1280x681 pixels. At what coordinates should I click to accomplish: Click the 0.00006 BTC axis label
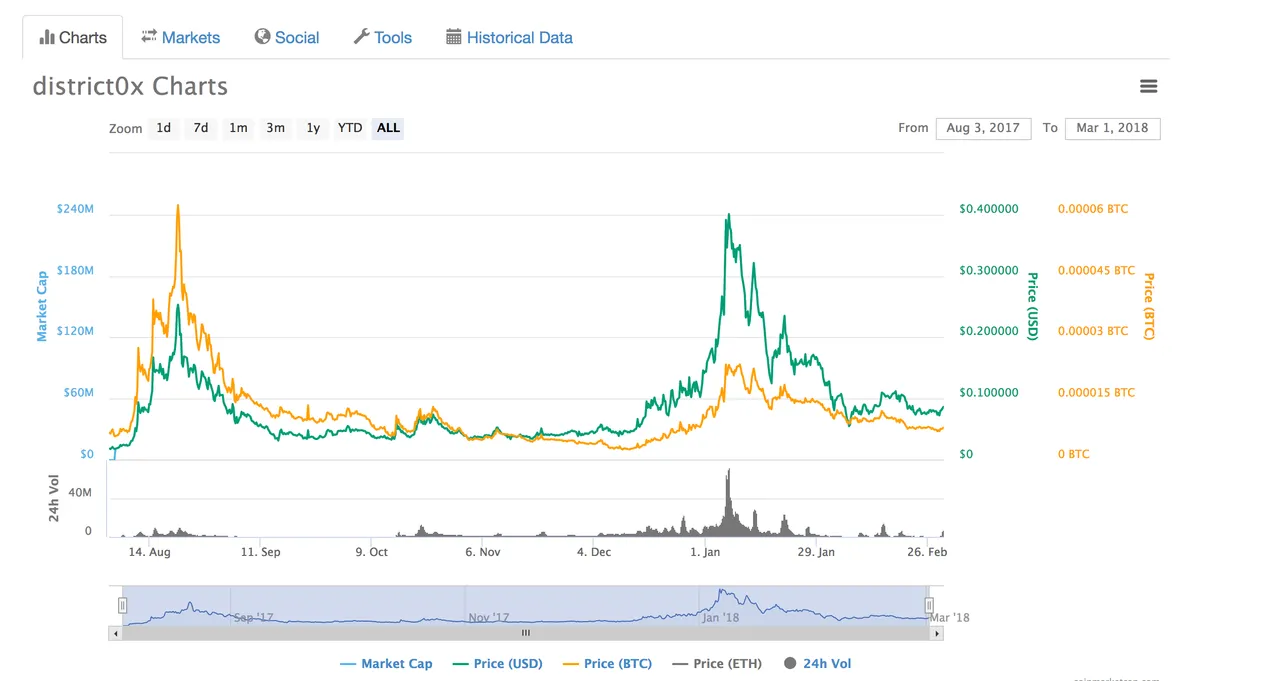1093,209
